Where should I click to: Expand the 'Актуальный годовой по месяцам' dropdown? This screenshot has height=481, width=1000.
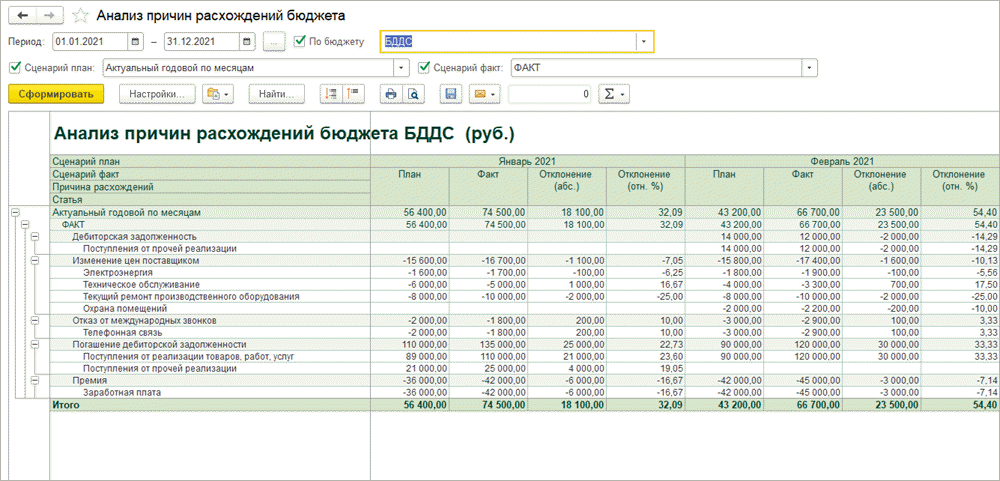pyautogui.click(x=402, y=68)
